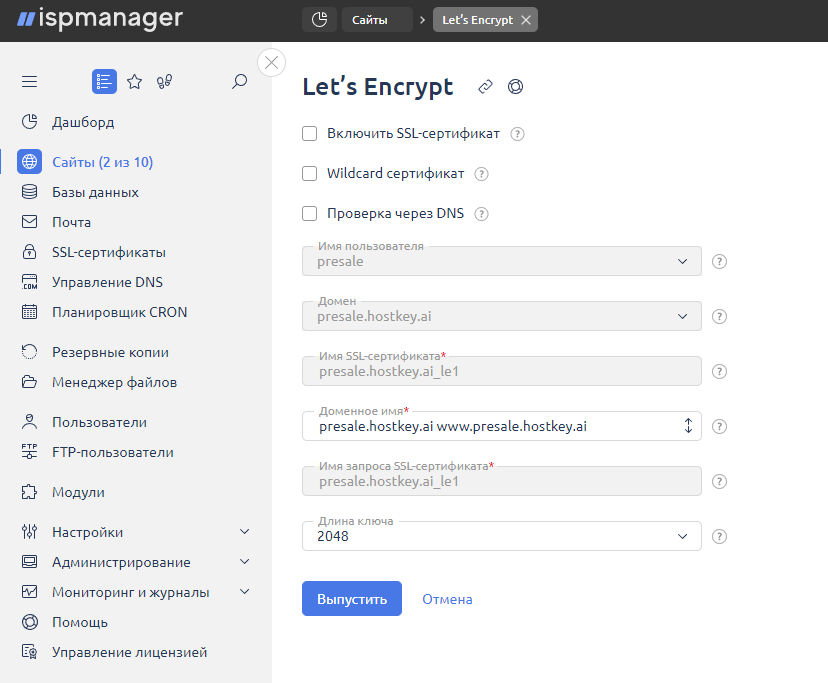Viewport: 828px width, 683px height.
Task: Click the .COM icon beside Управление DNS
Action: coord(30,282)
